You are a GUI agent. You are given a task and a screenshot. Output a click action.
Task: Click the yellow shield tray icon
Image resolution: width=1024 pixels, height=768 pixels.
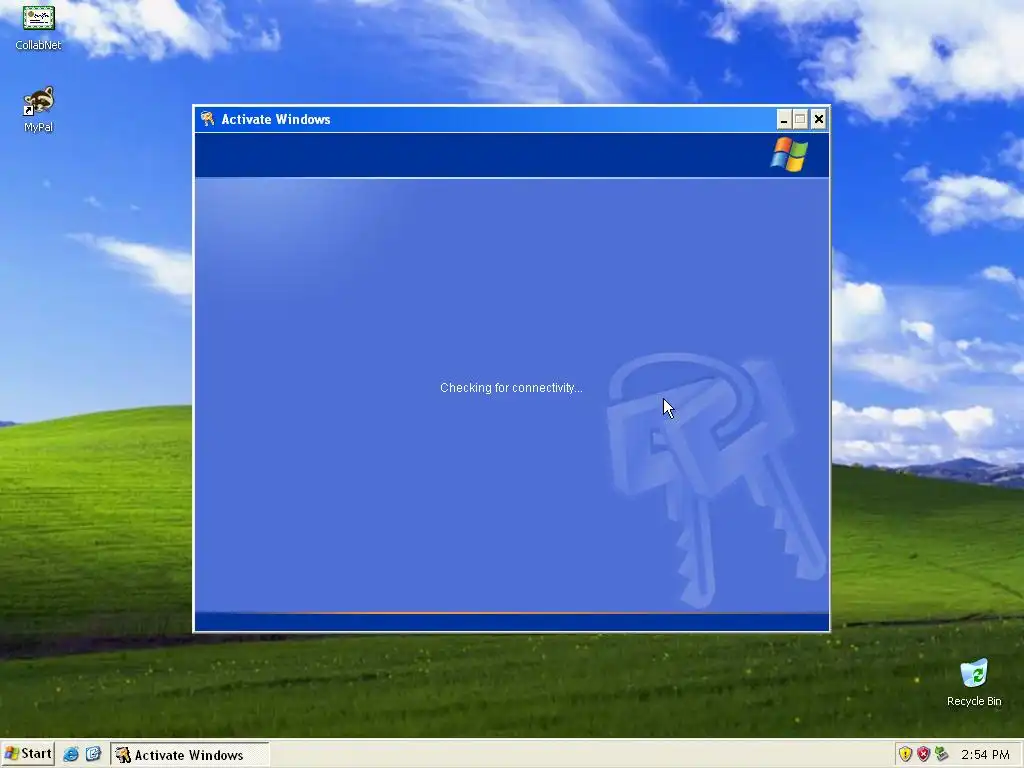(x=905, y=754)
